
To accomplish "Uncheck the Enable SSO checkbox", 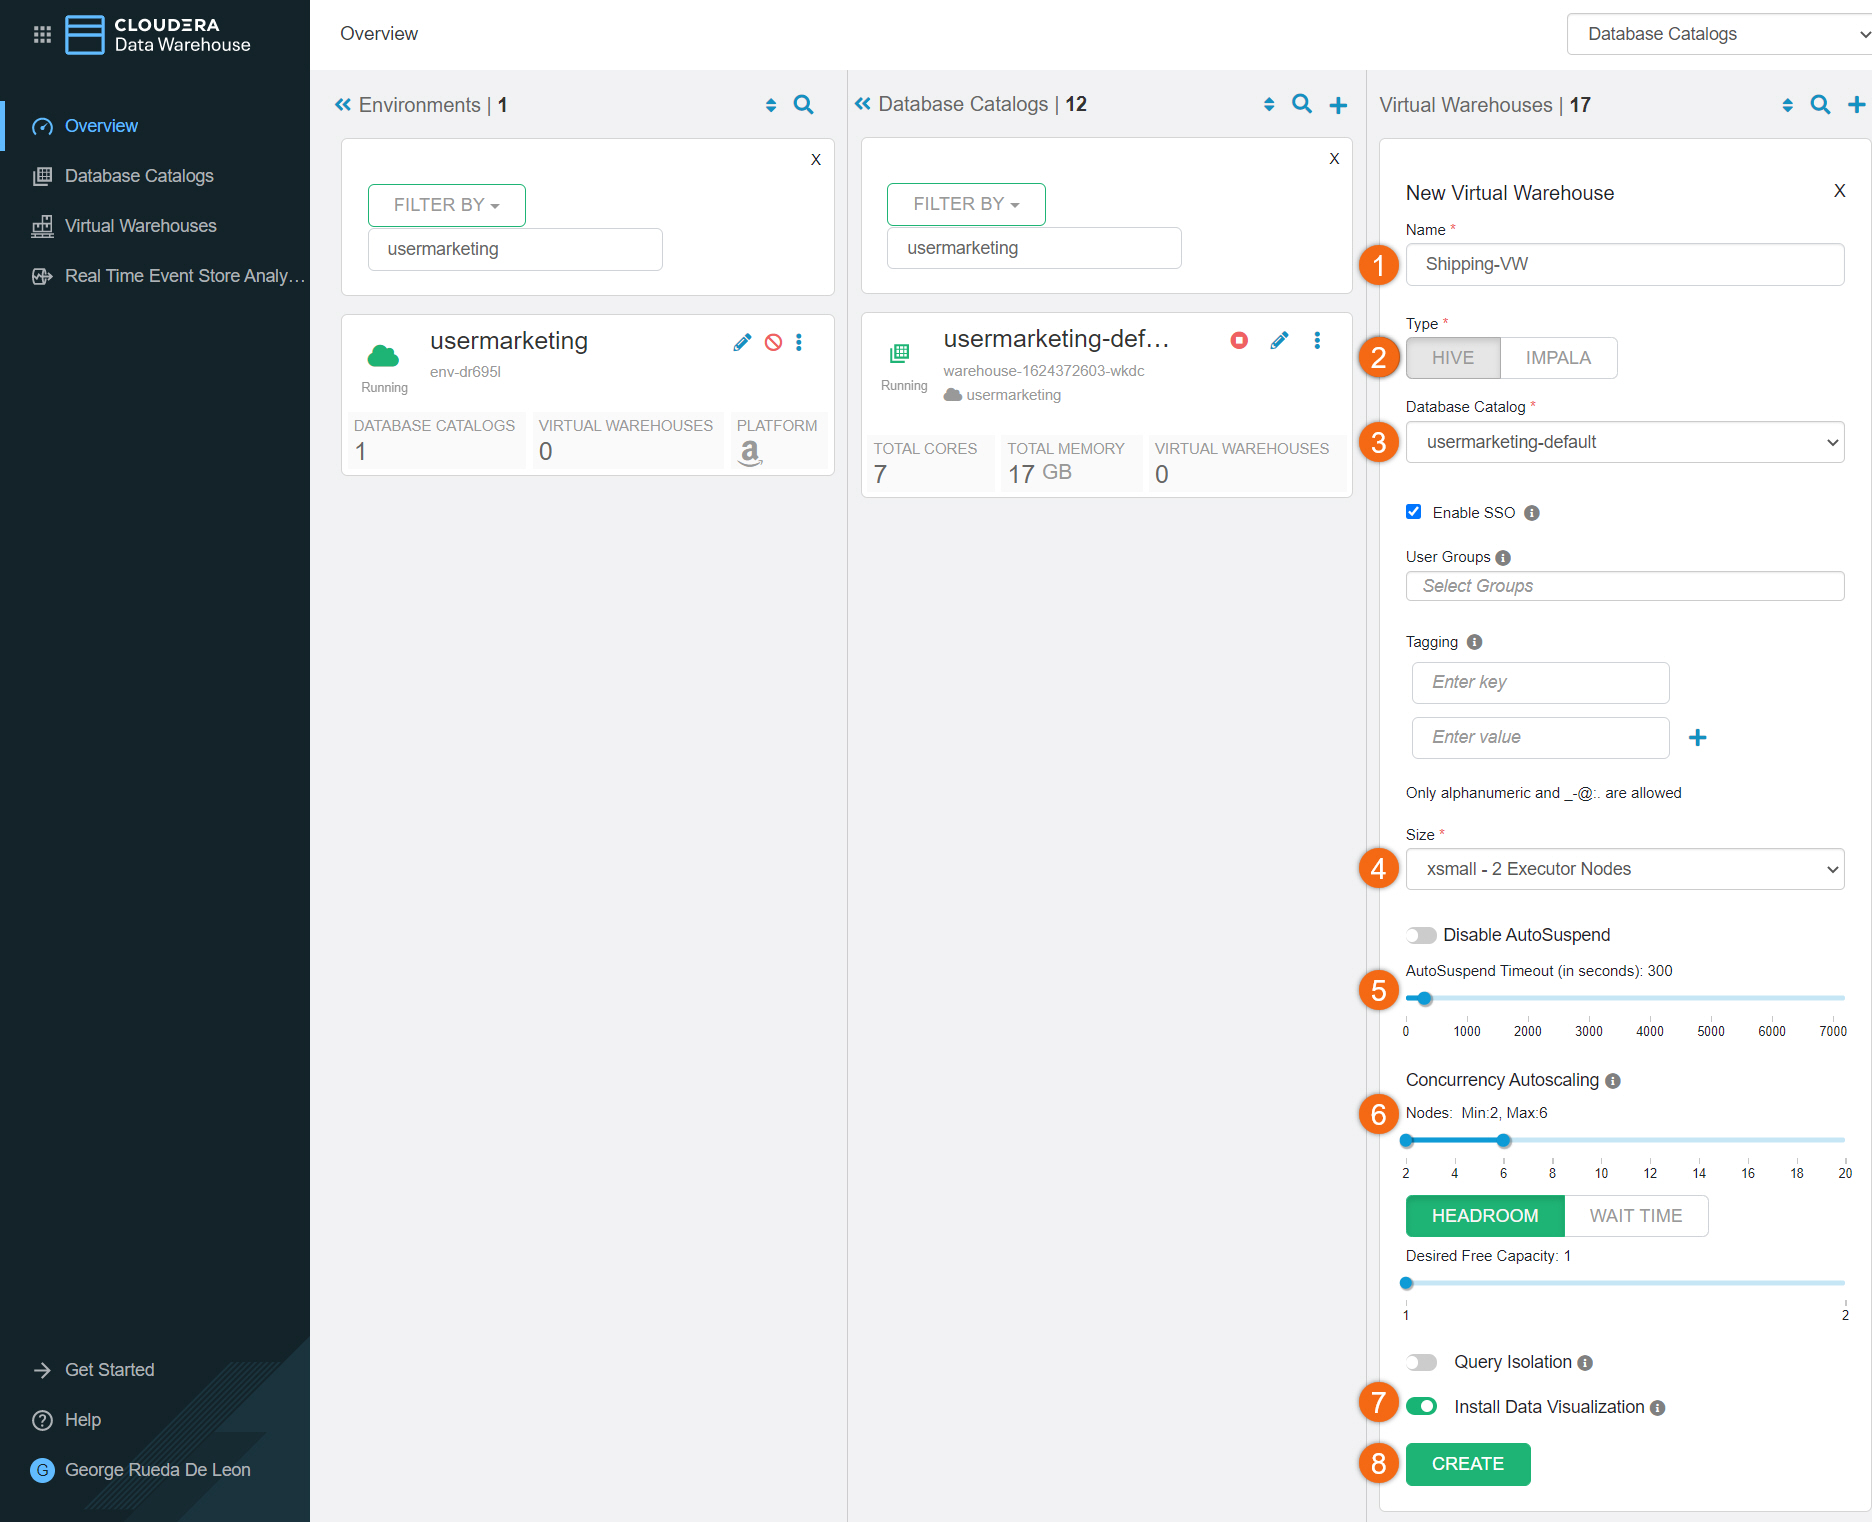I will click(1413, 512).
